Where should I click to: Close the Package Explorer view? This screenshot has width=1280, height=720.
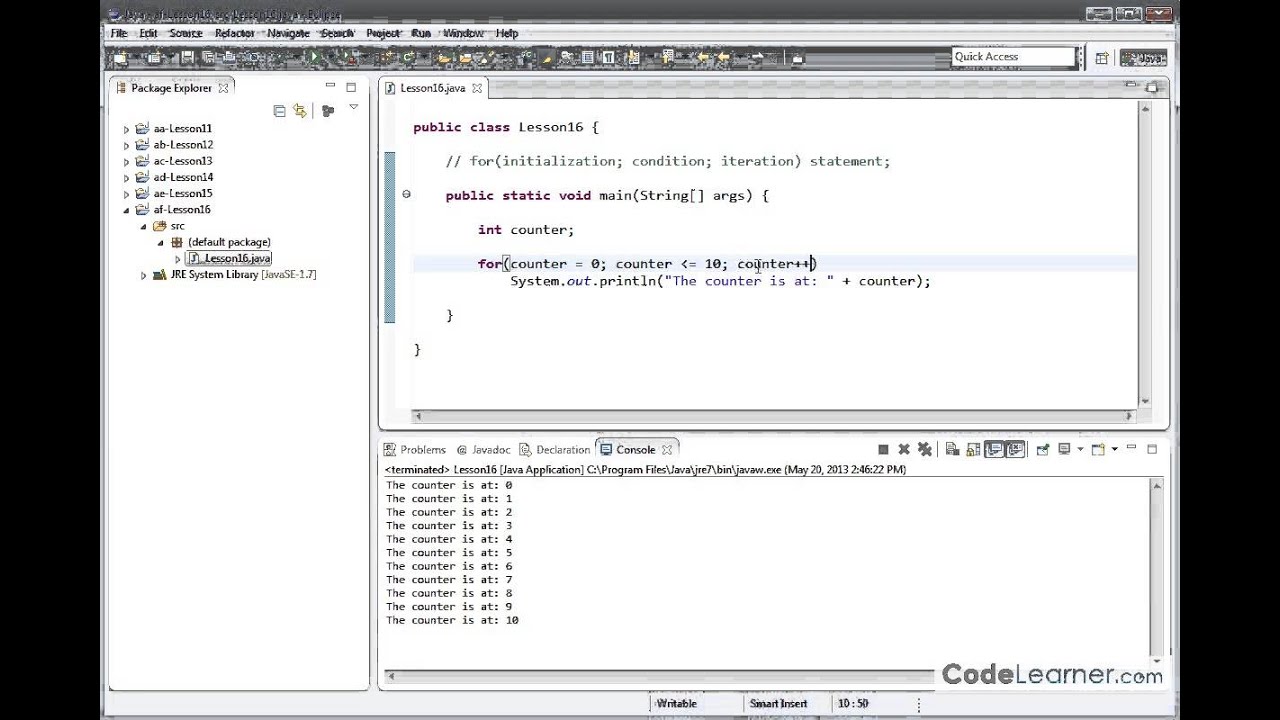[x=223, y=88]
